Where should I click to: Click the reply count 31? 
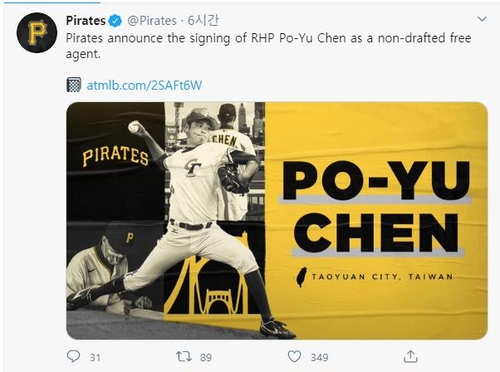[x=95, y=358]
